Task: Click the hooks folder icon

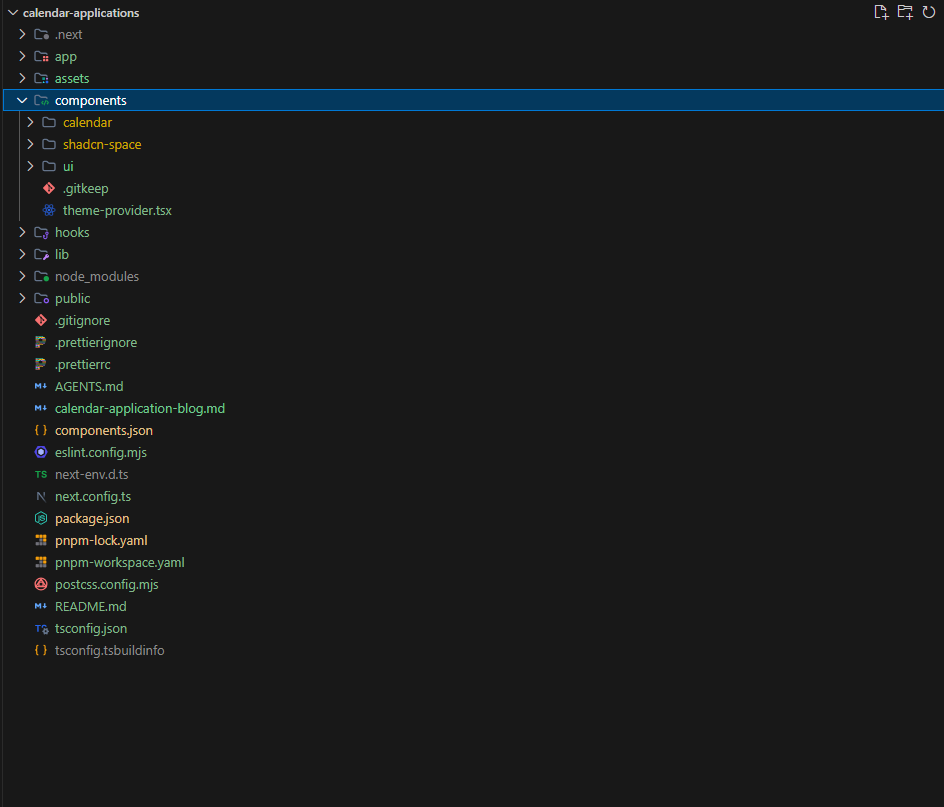Action: pyautogui.click(x=42, y=232)
